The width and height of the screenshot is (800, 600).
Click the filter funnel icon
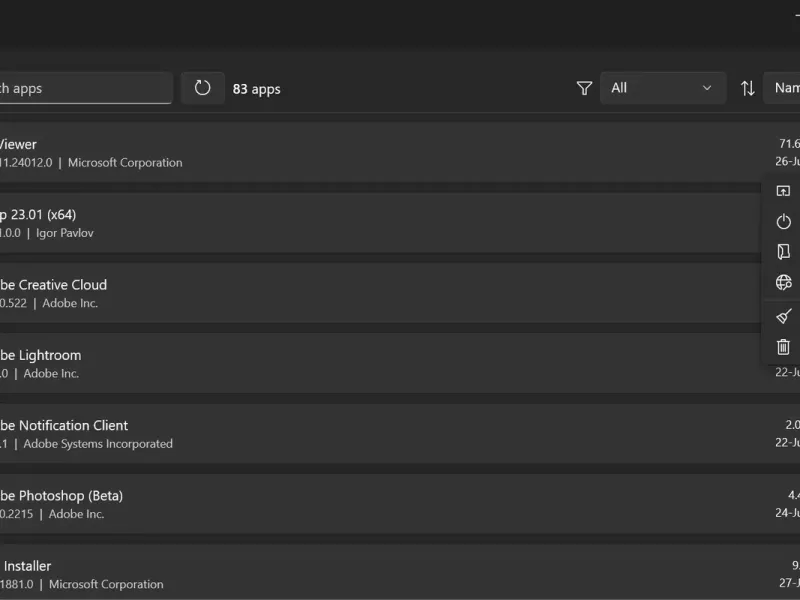584,88
